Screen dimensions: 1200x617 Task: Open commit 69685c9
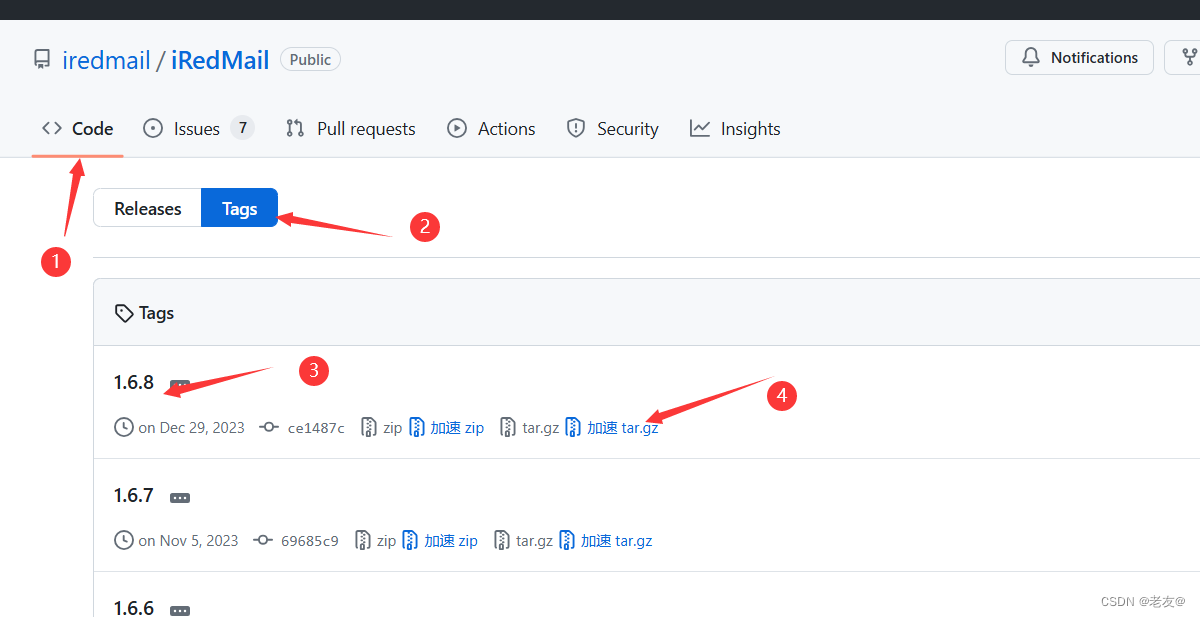310,541
